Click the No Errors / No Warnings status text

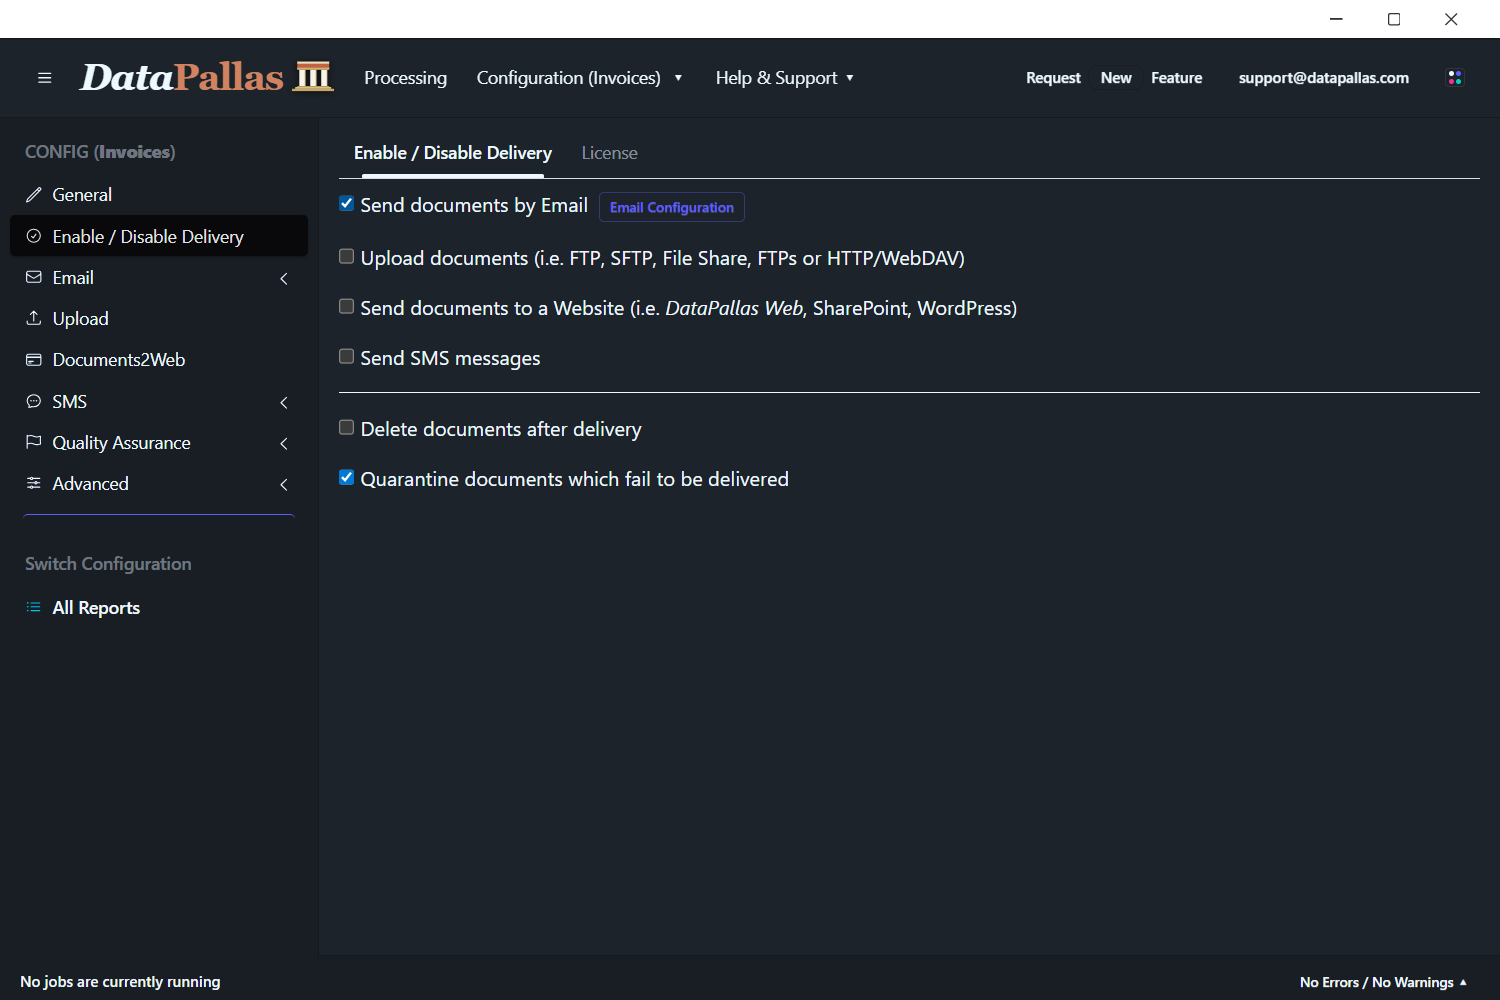(1376, 982)
